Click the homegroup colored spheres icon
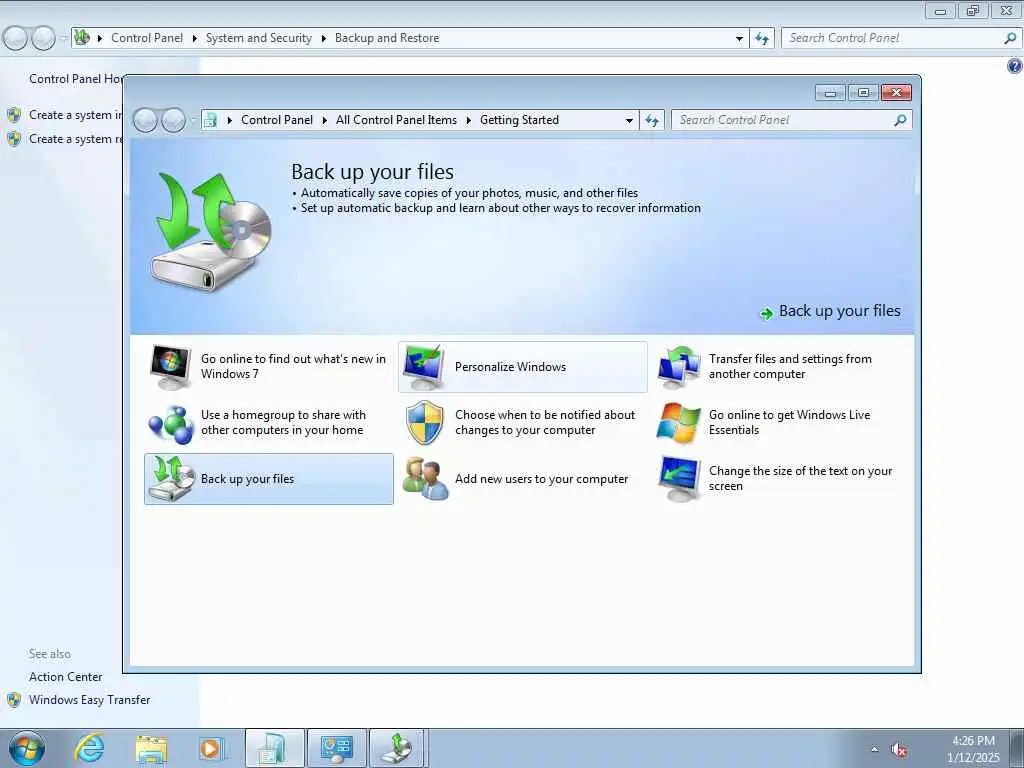Viewport: 1024px width, 768px height. [170, 423]
